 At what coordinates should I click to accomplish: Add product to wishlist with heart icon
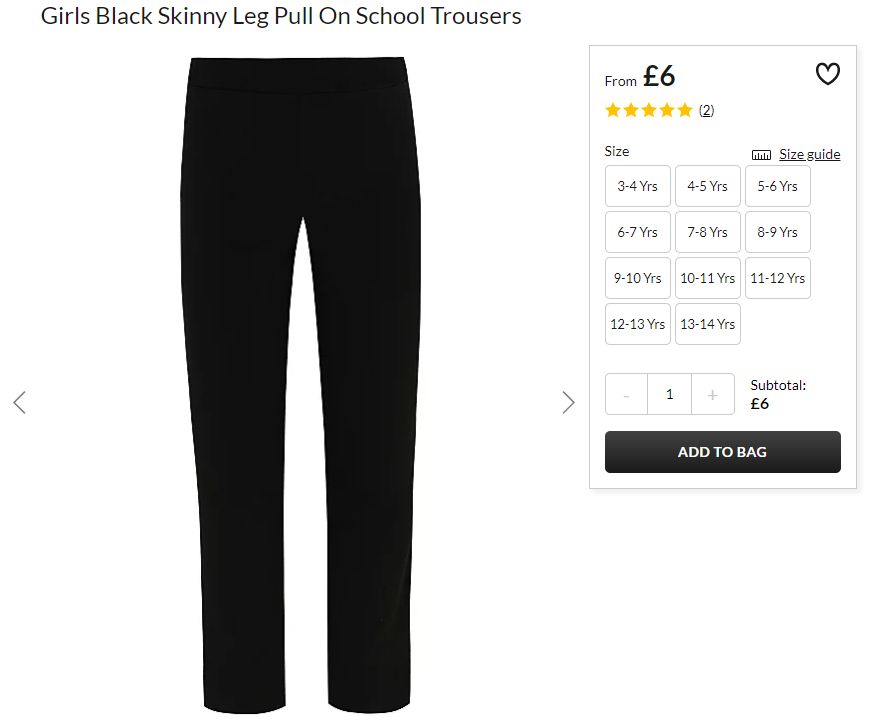tap(827, 74)
